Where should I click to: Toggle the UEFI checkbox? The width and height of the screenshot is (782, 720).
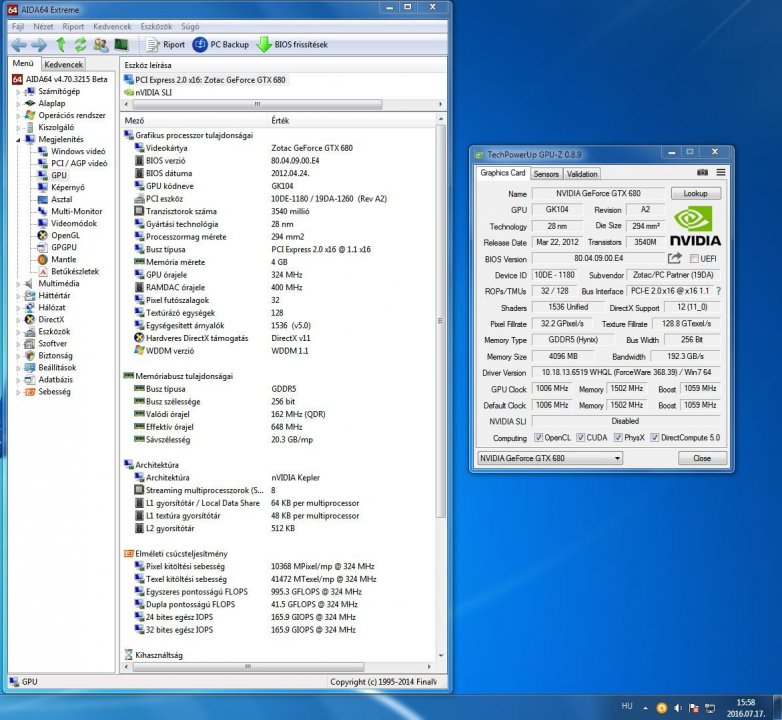click(695, 259)
